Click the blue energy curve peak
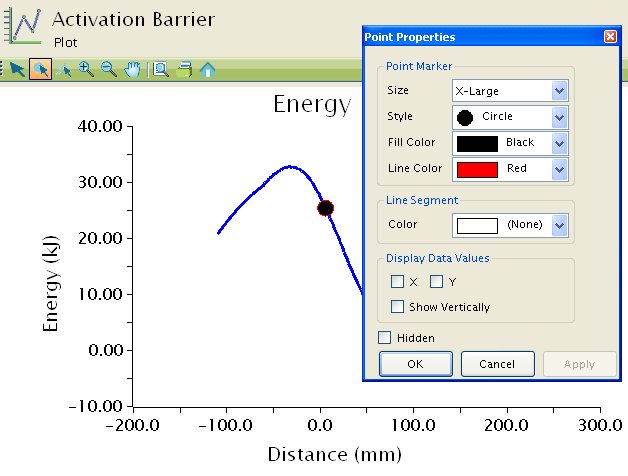The width and height of the screenshot is (628, 476). pos(290,167)
